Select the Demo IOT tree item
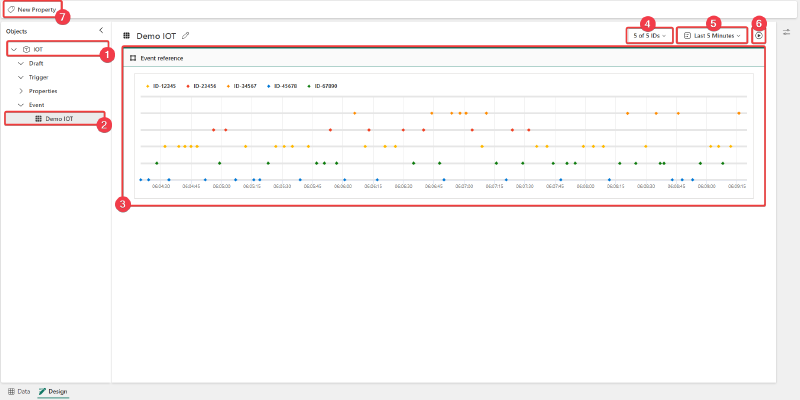Viewport: 800px width, 400px height. point(55,119)
